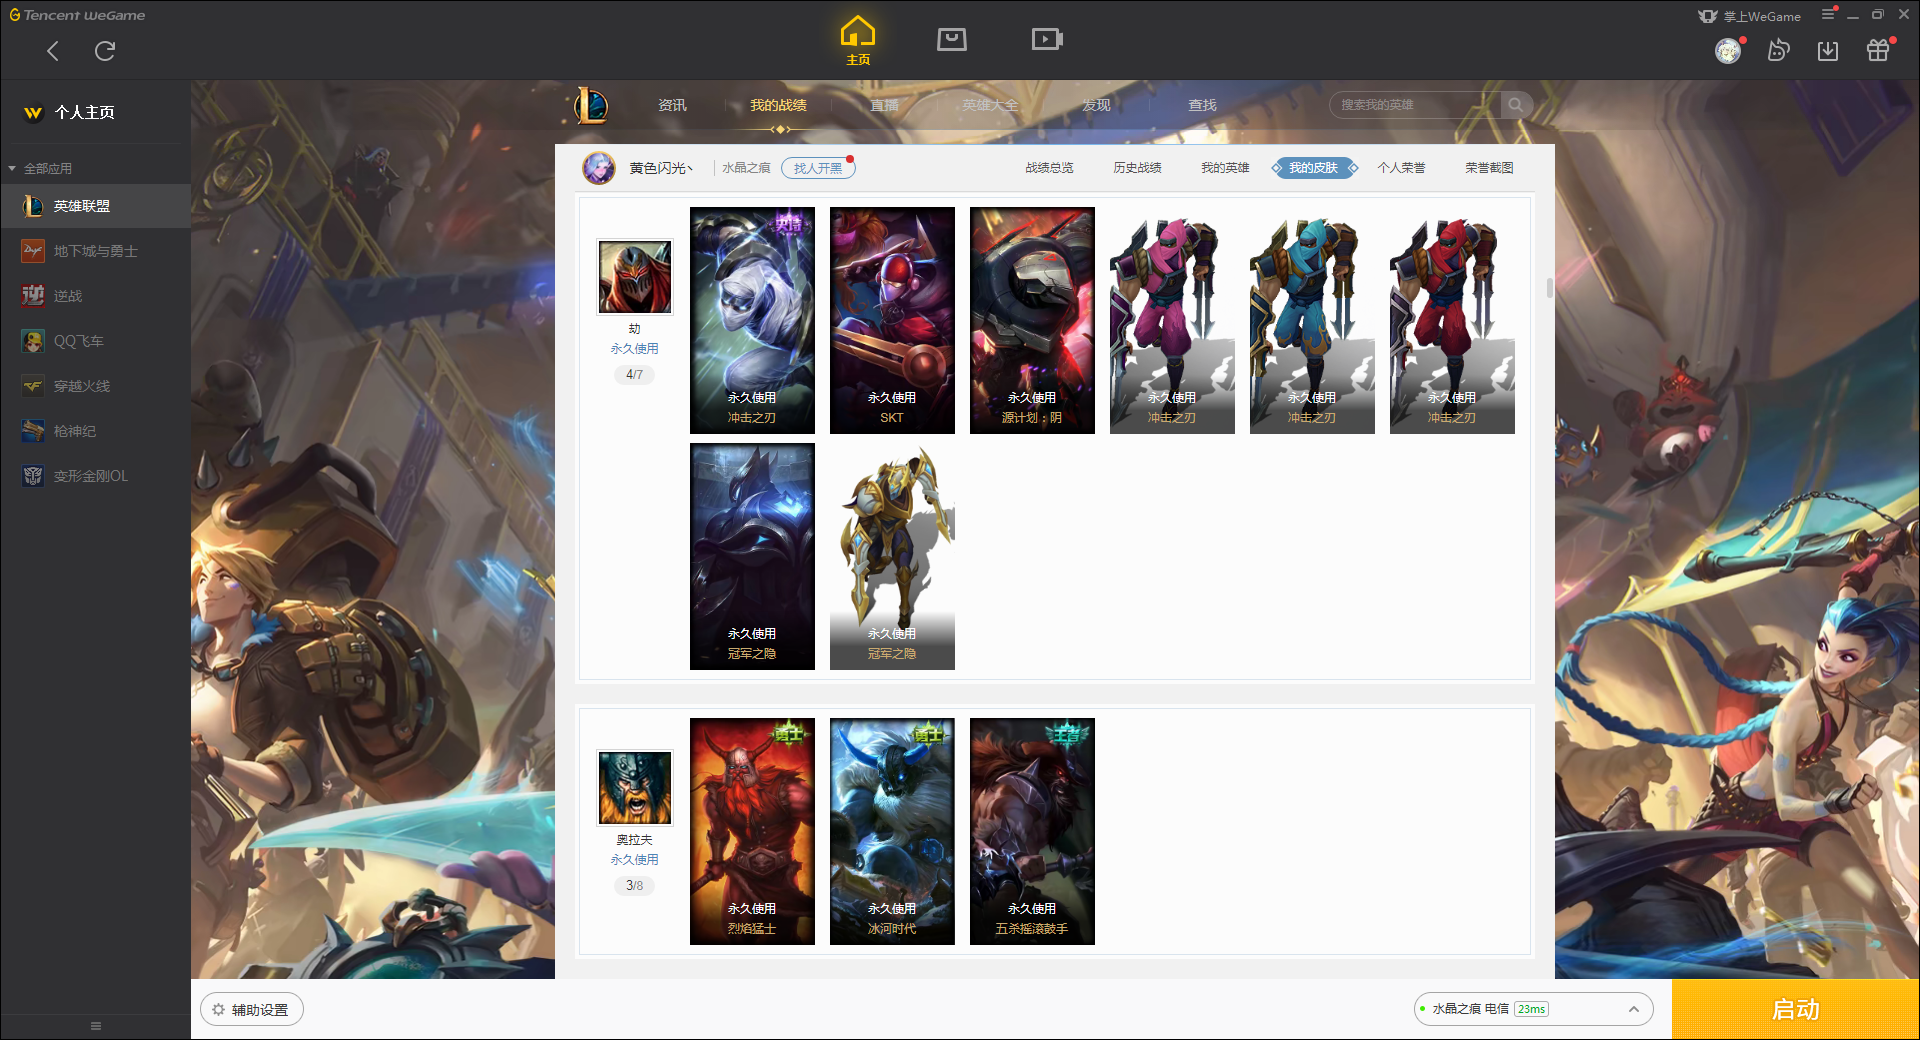Switch to 荣誉截图 sub-tab

[x=1489, y=168]
